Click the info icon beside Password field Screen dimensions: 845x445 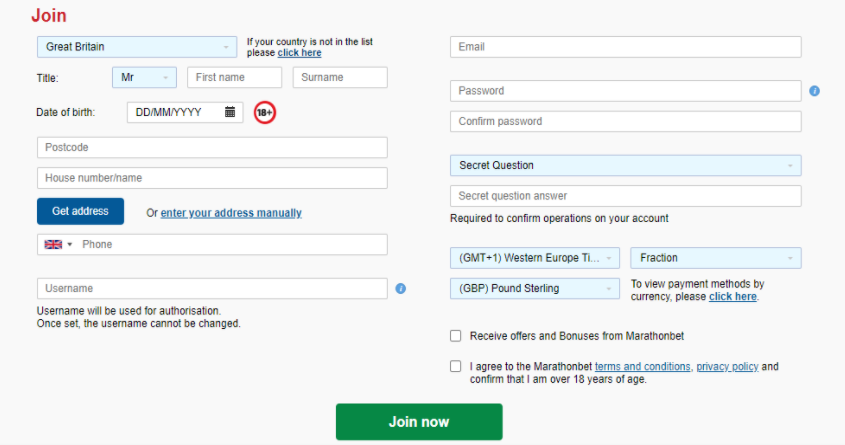[x=814, y=91]
